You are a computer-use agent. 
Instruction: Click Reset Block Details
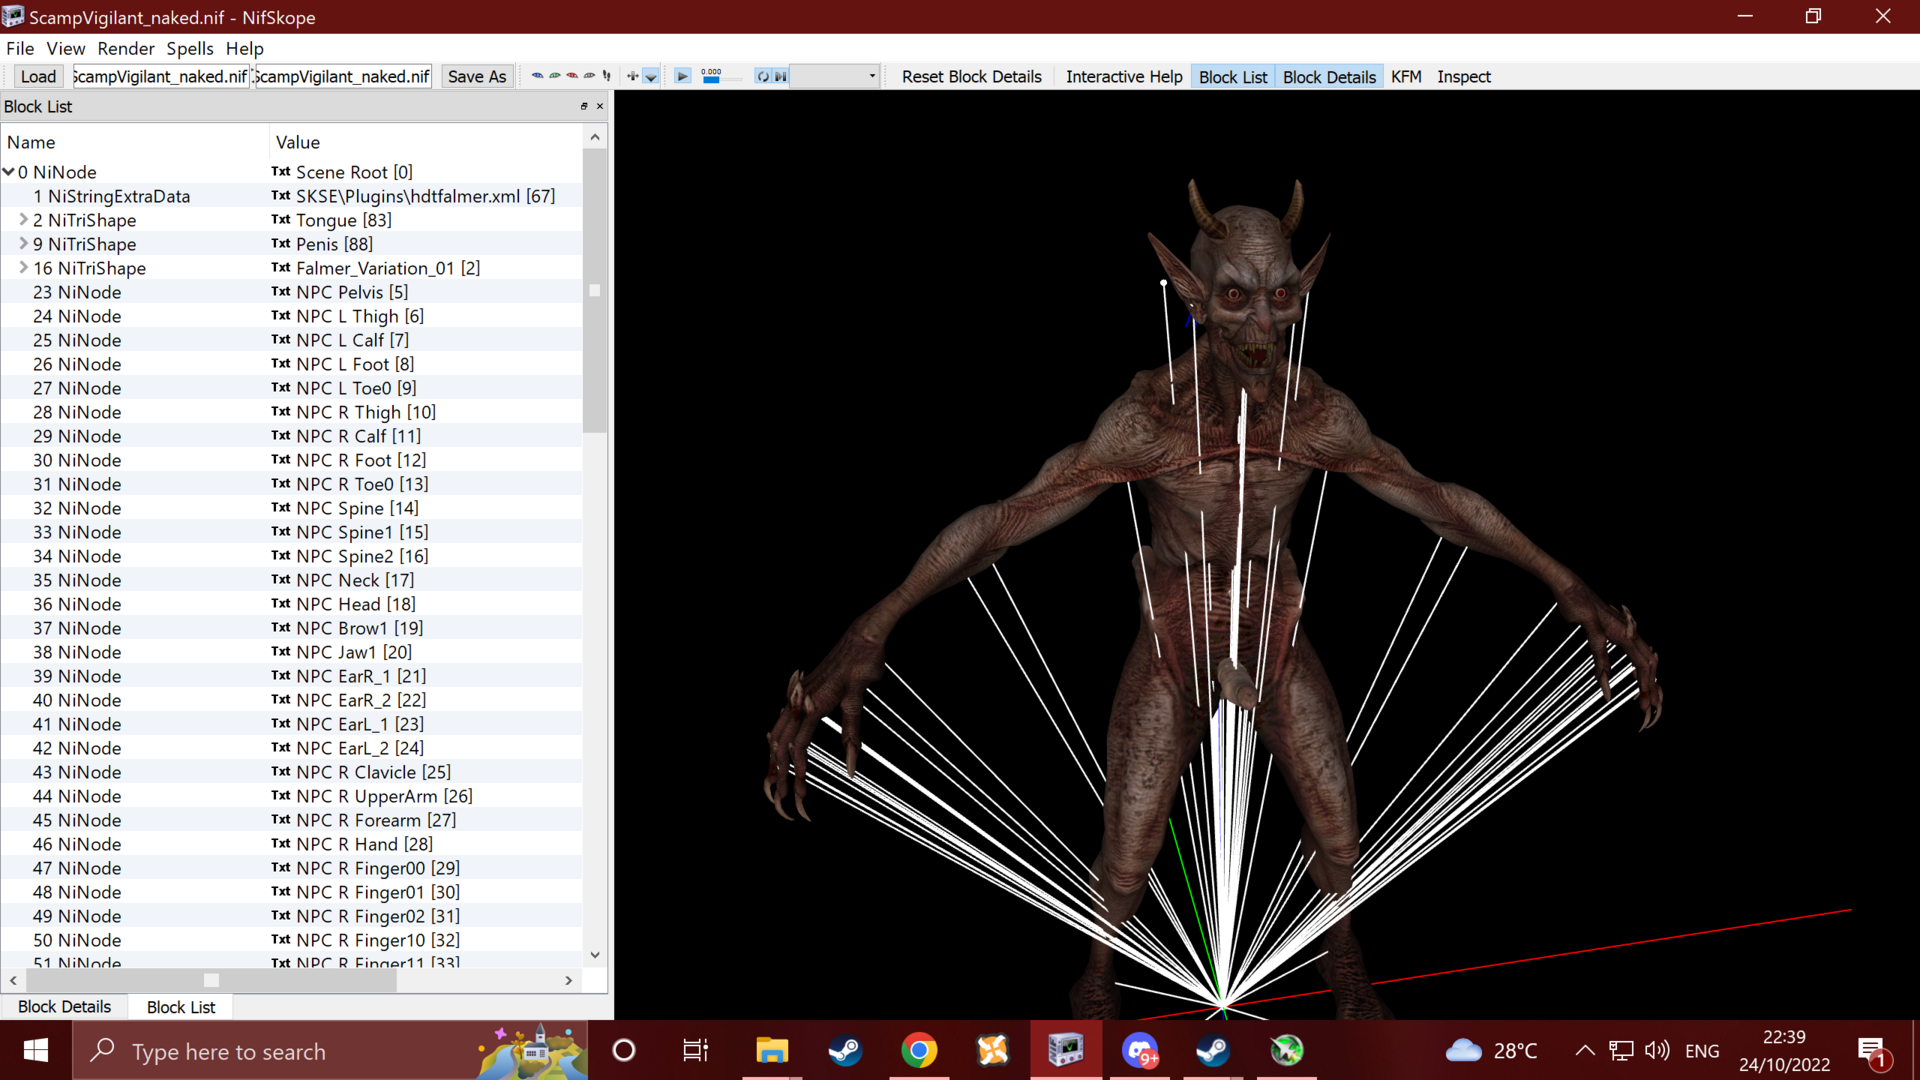coord(971,76)
